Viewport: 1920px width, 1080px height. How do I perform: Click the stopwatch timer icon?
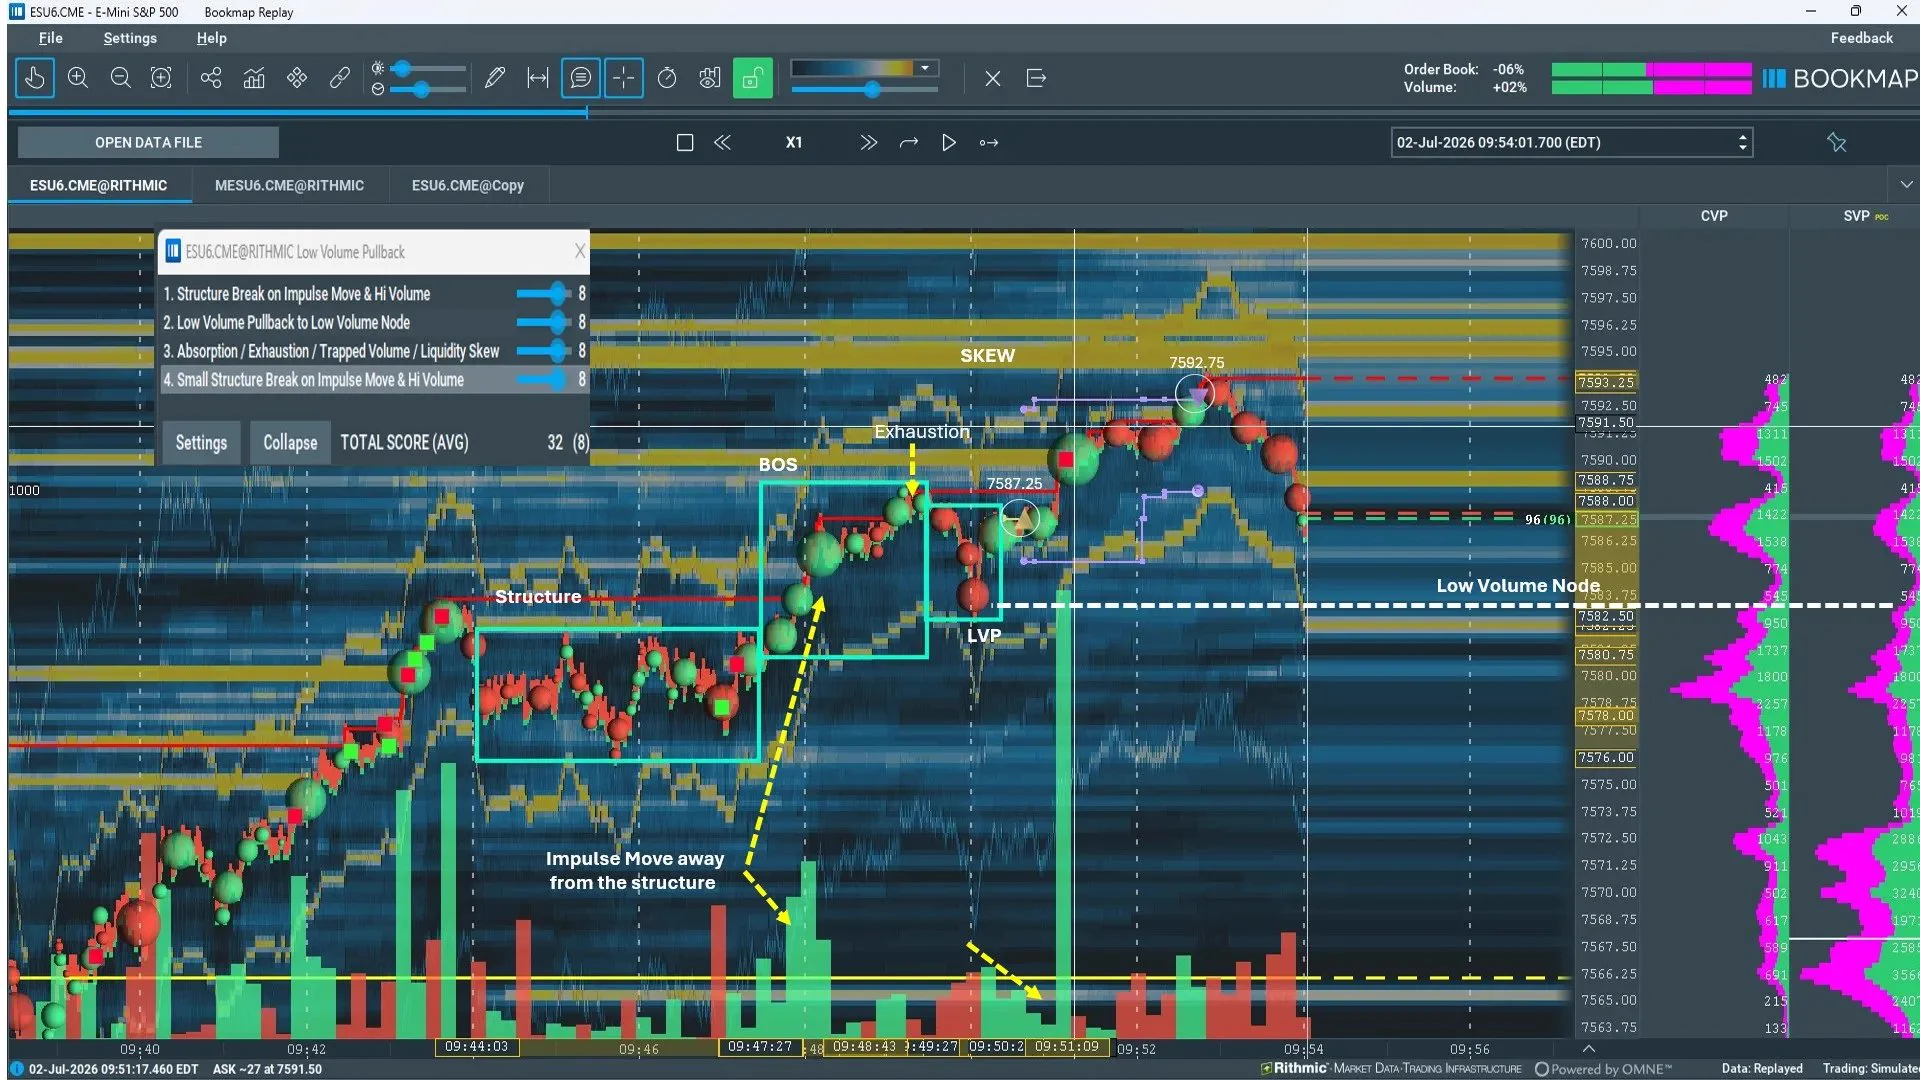click(667, 78)
